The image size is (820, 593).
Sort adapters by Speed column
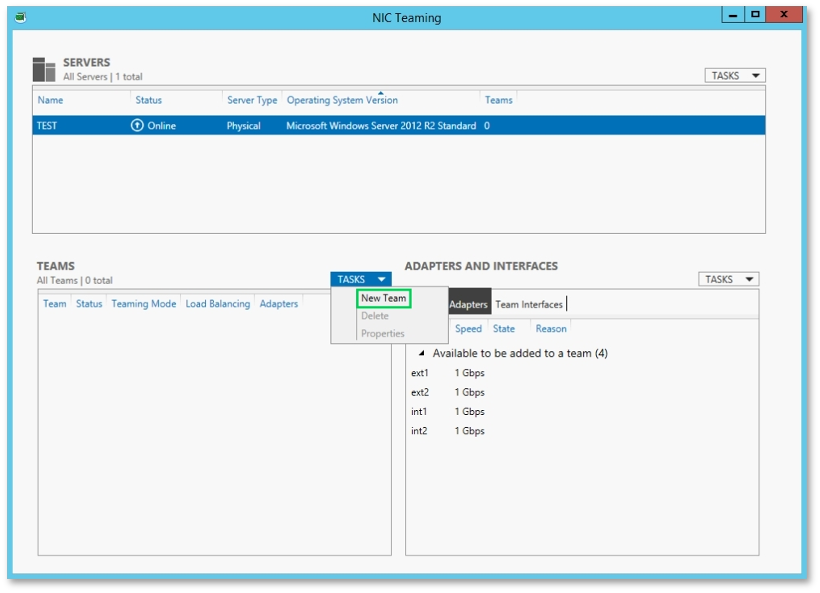click(x=468, y=329)
